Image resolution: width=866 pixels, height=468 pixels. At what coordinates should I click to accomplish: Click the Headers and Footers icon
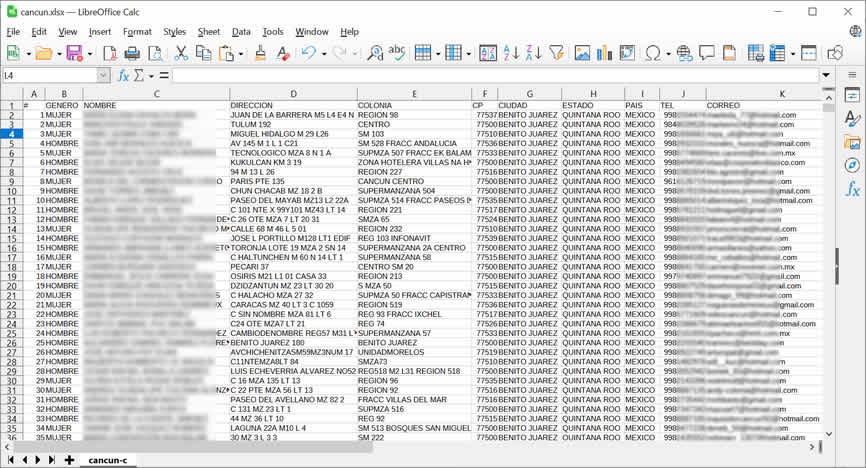(730, 53)
